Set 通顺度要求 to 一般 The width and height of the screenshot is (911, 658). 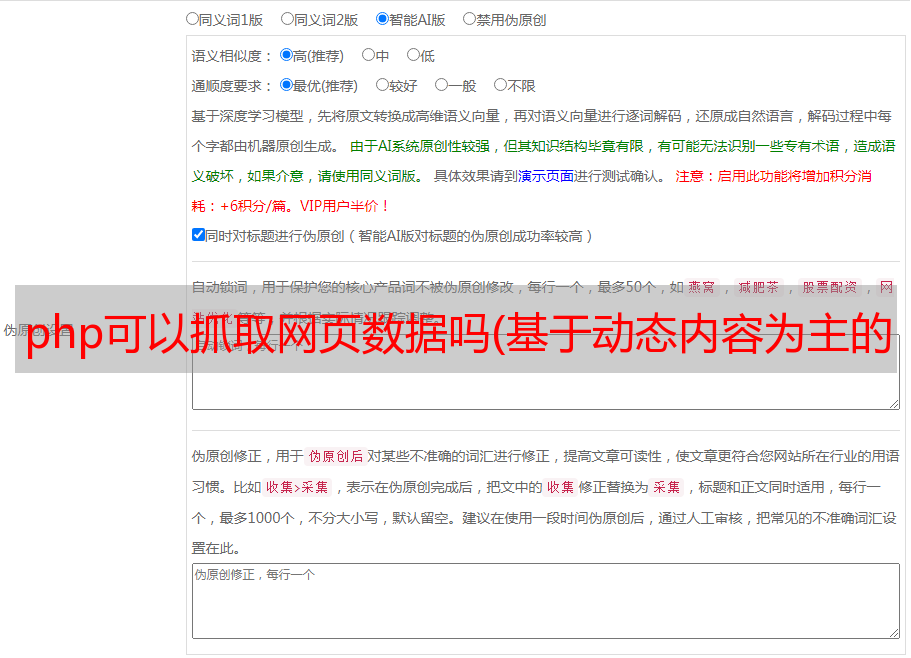click(x=441, y=85)
